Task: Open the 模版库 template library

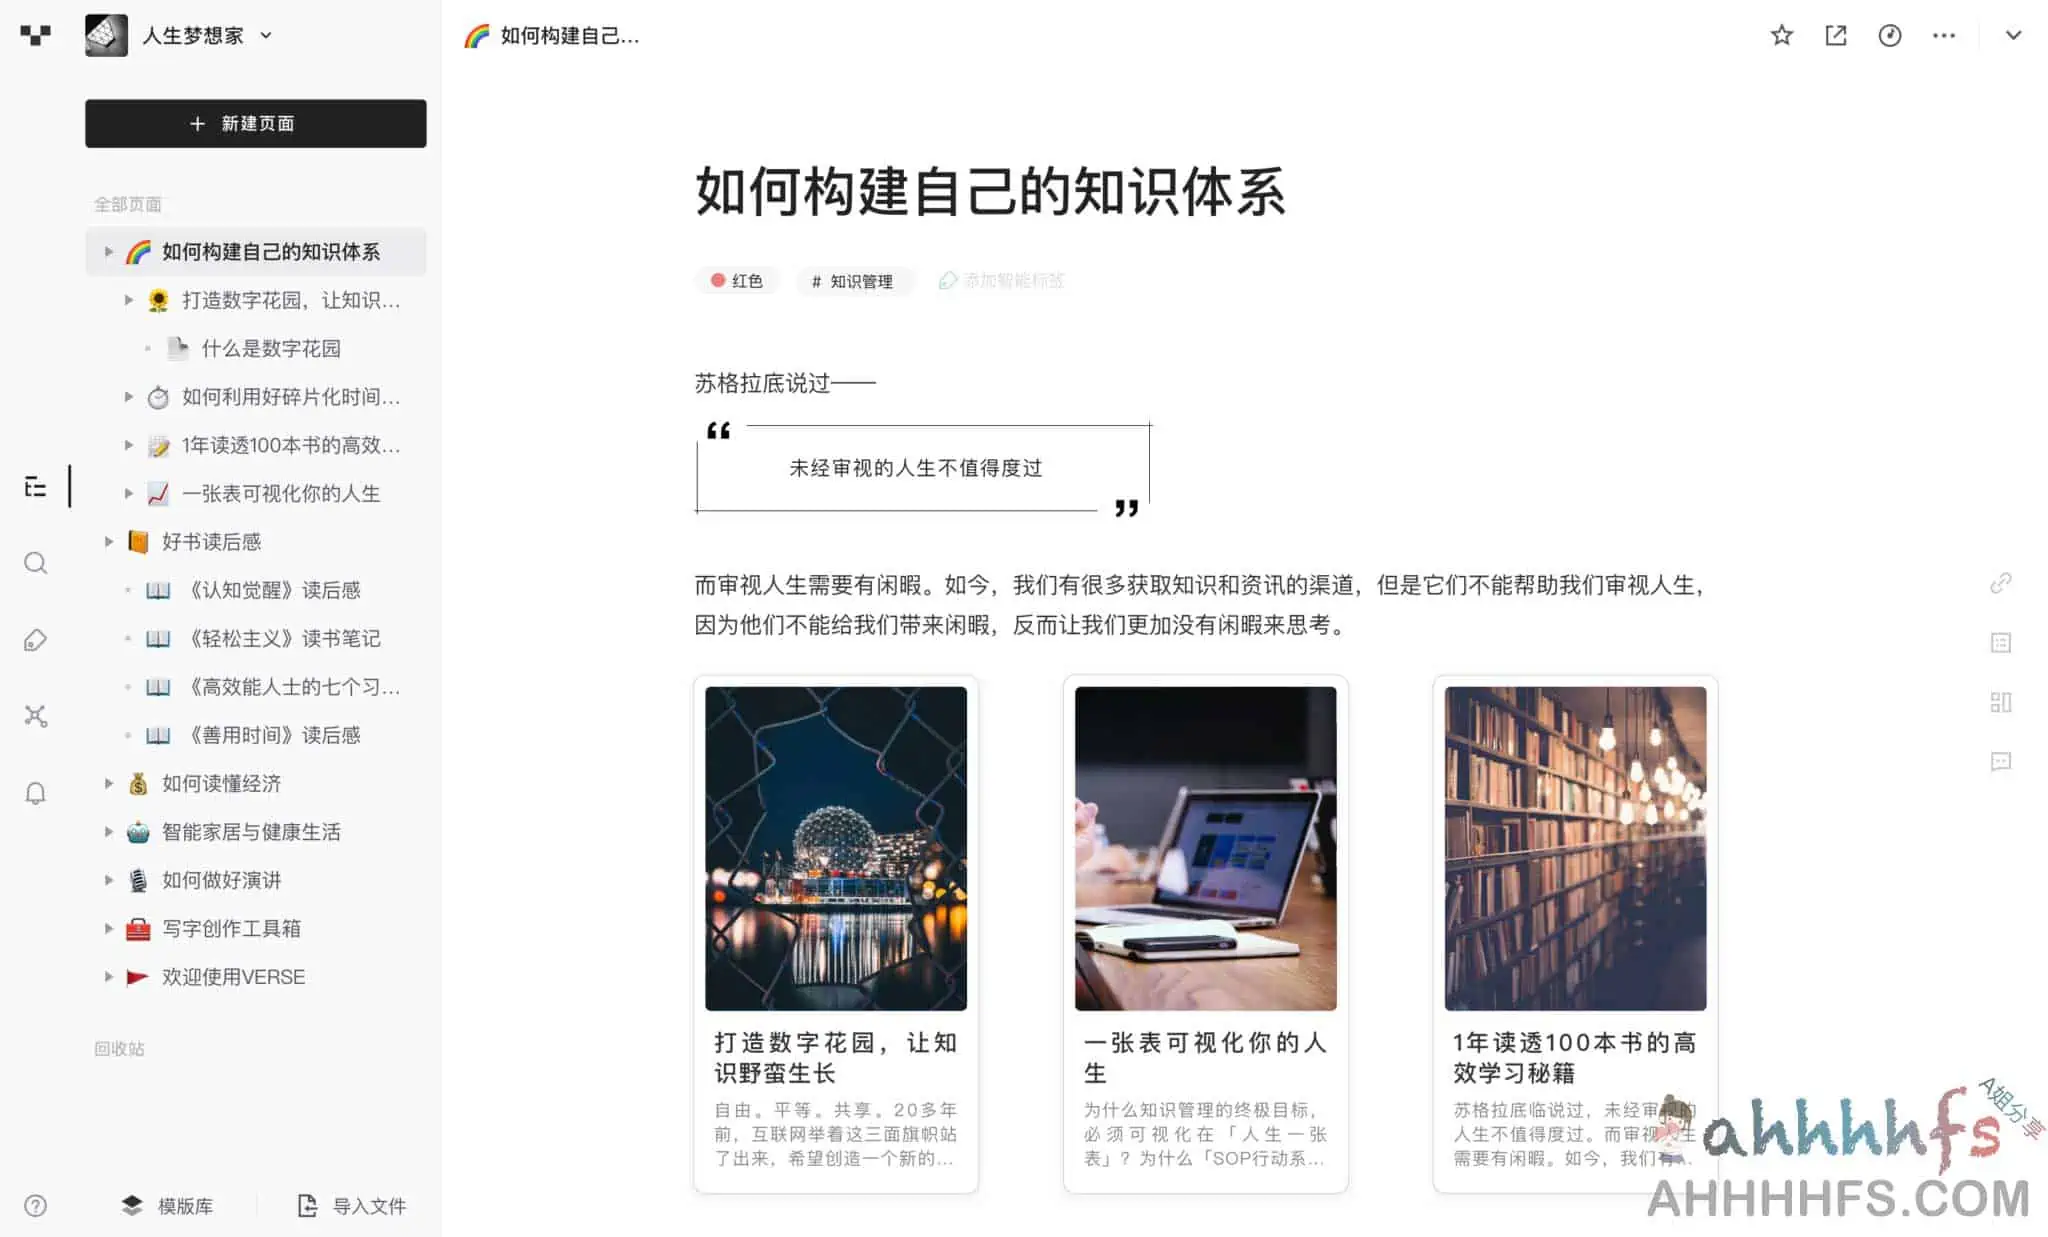Action: 168,1205
